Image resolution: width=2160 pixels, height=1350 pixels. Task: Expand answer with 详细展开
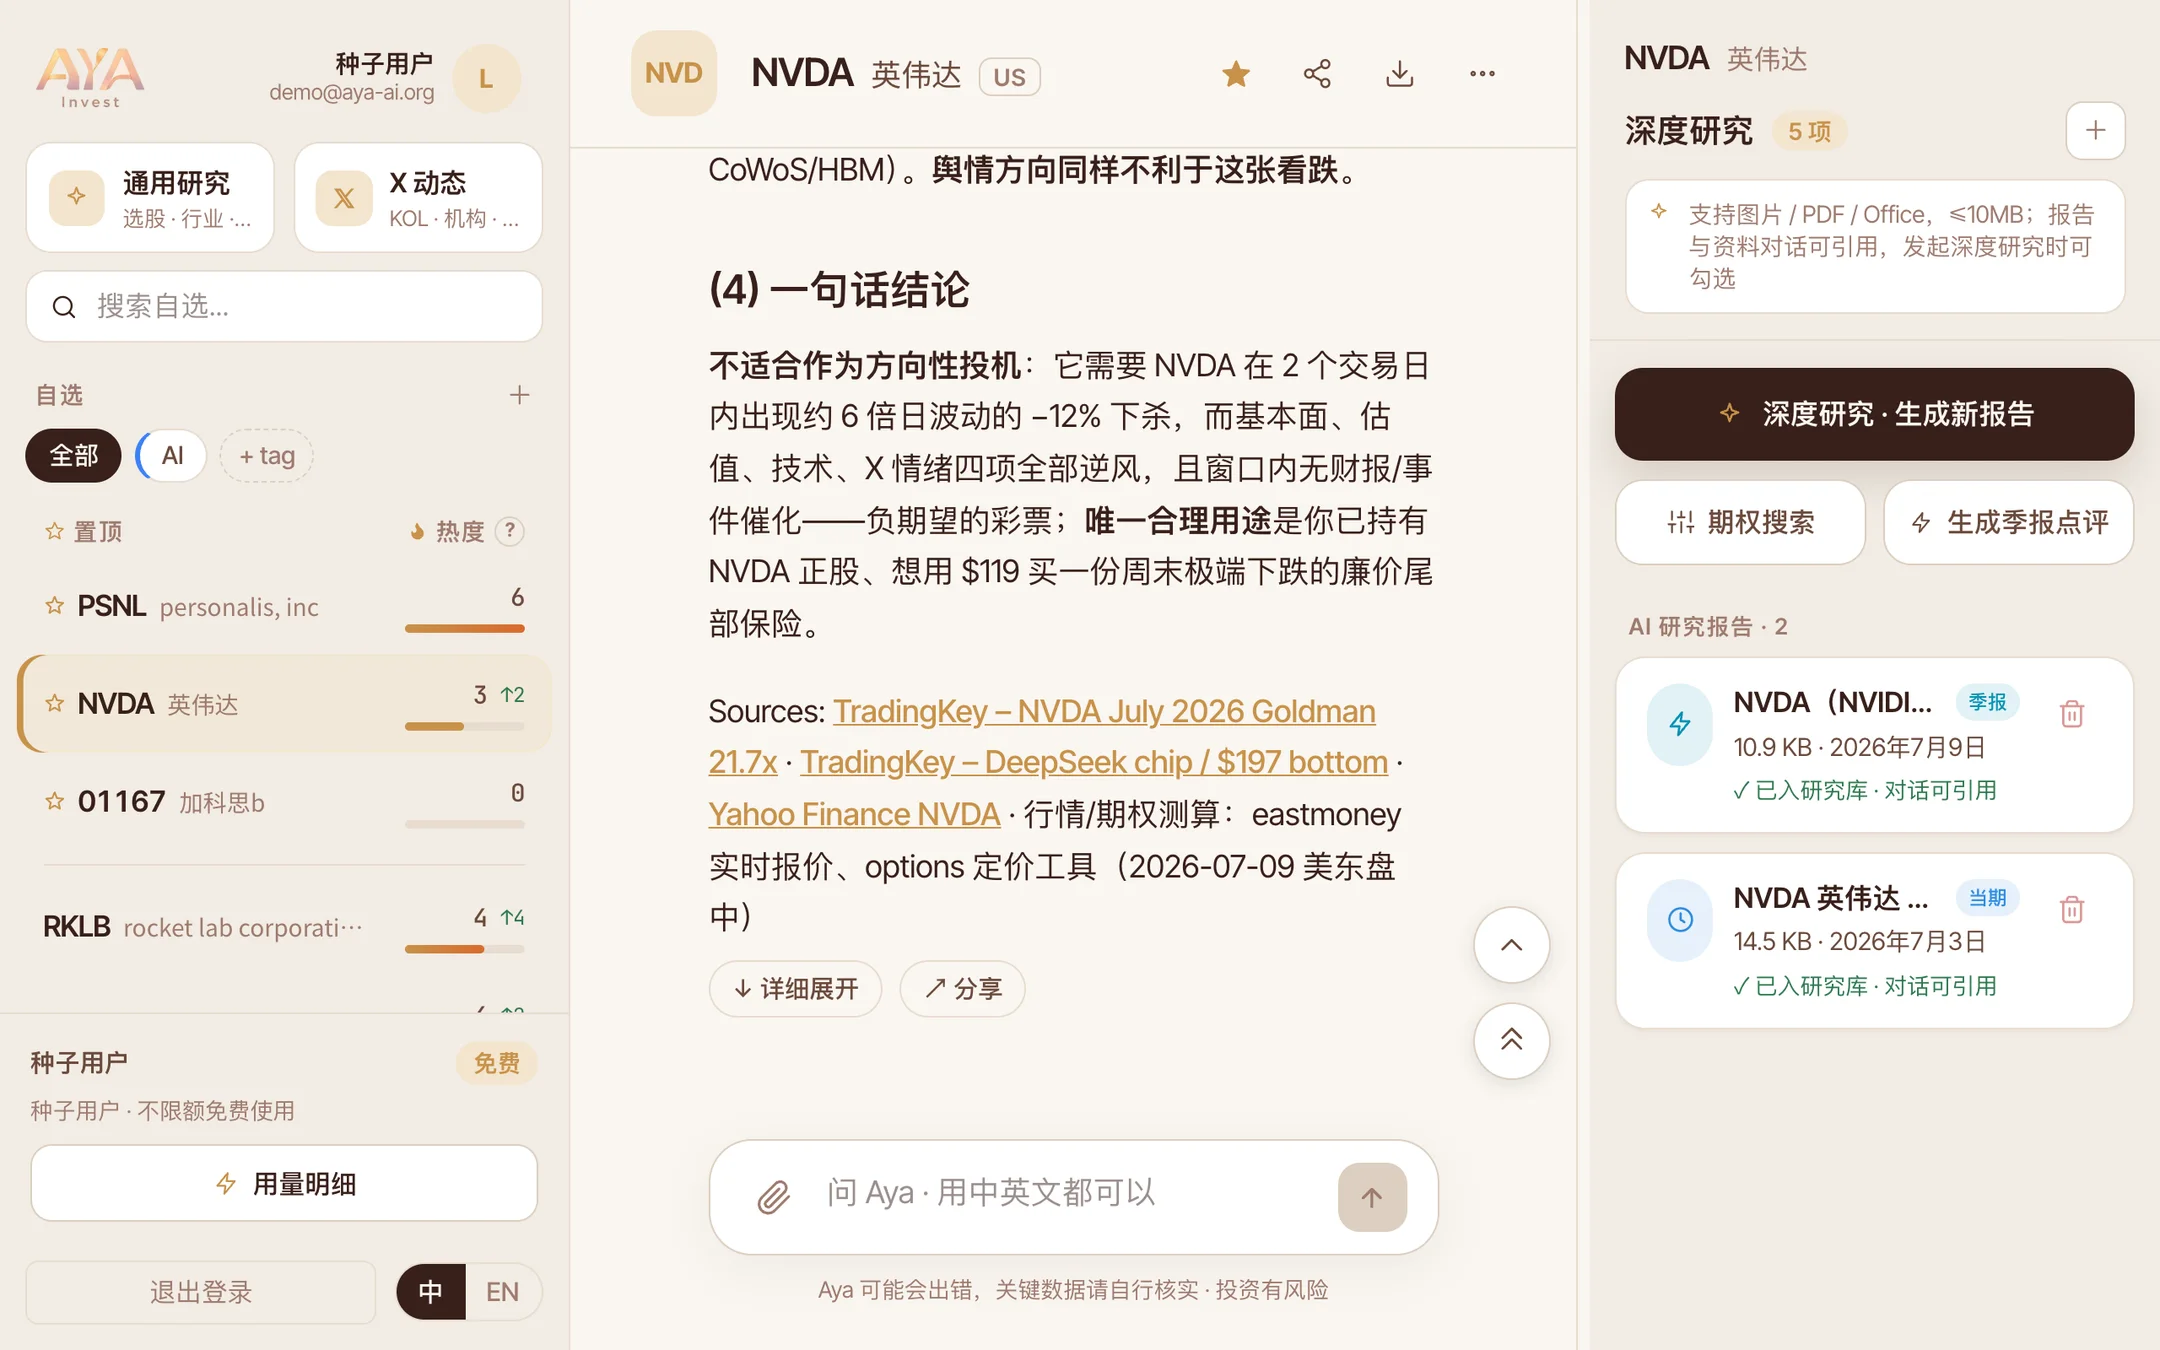tap(795, 989)
